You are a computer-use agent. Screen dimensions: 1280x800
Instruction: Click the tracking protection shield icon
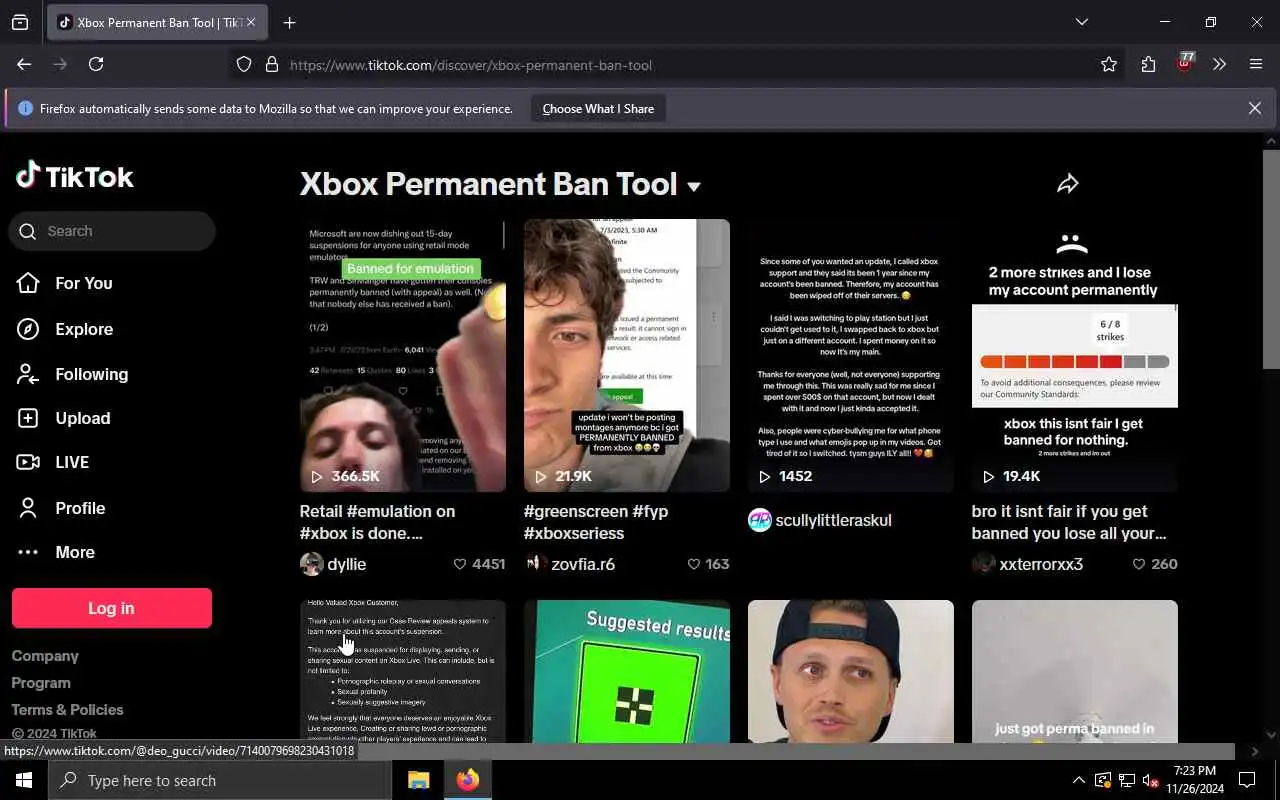tap(244, 65)
